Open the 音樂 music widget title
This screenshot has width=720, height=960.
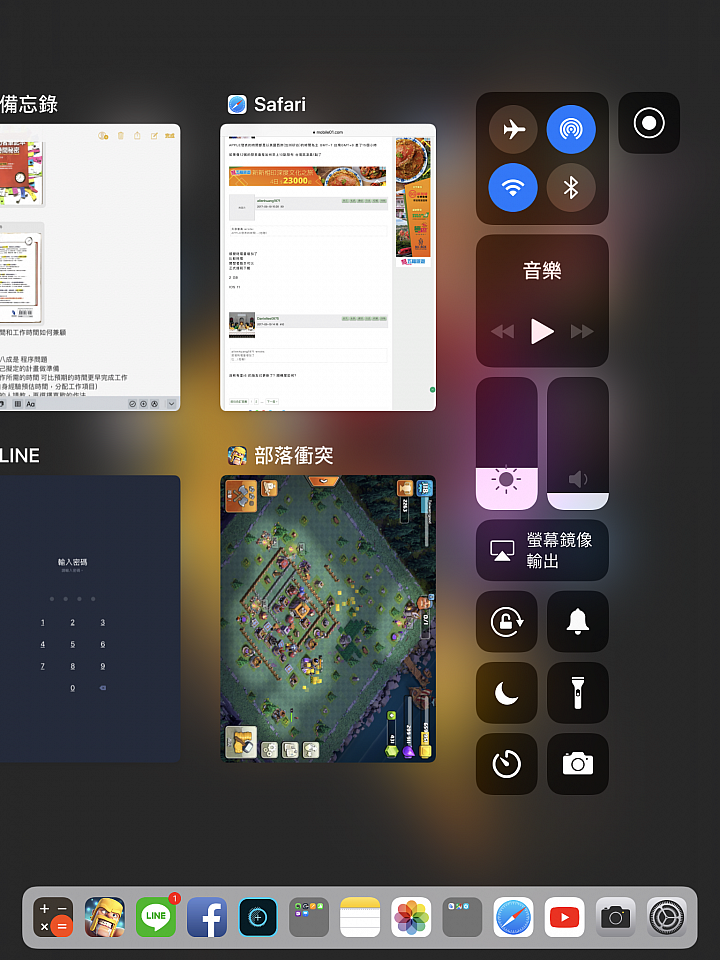(542, 270)
